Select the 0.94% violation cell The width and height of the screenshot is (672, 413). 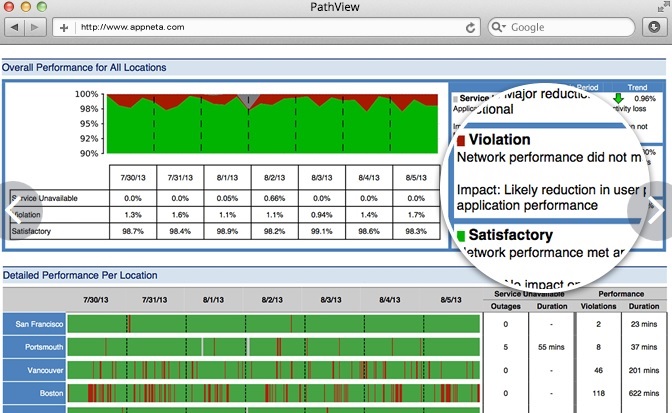tap(321, 215)
